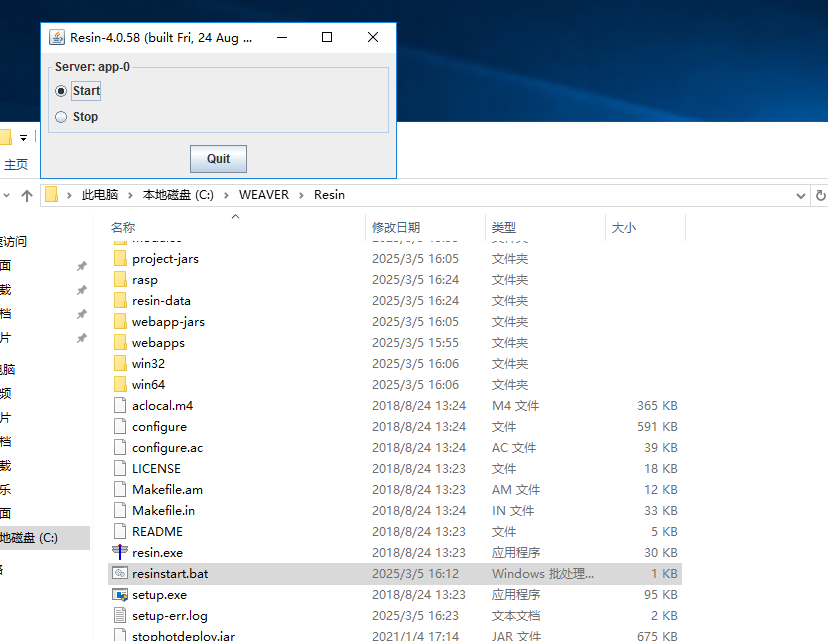Sort by 修改日期 column header

tap(396, 228)
